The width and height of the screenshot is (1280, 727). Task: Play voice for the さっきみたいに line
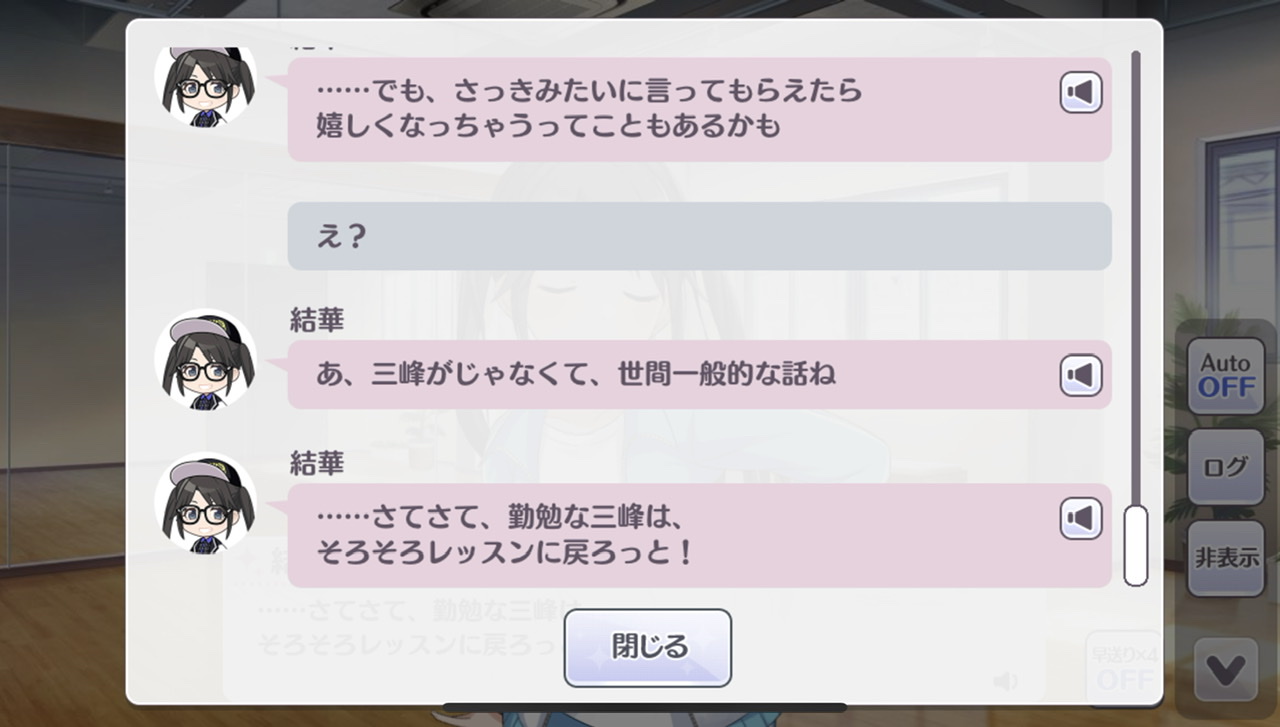(x=1081, y=93)
